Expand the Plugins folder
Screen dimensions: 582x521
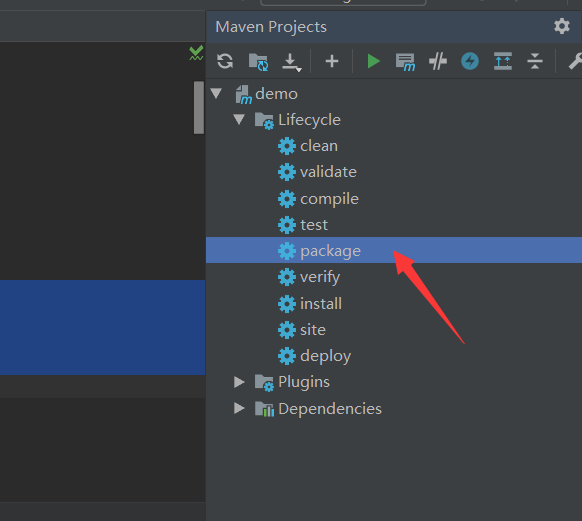(239, 382)
